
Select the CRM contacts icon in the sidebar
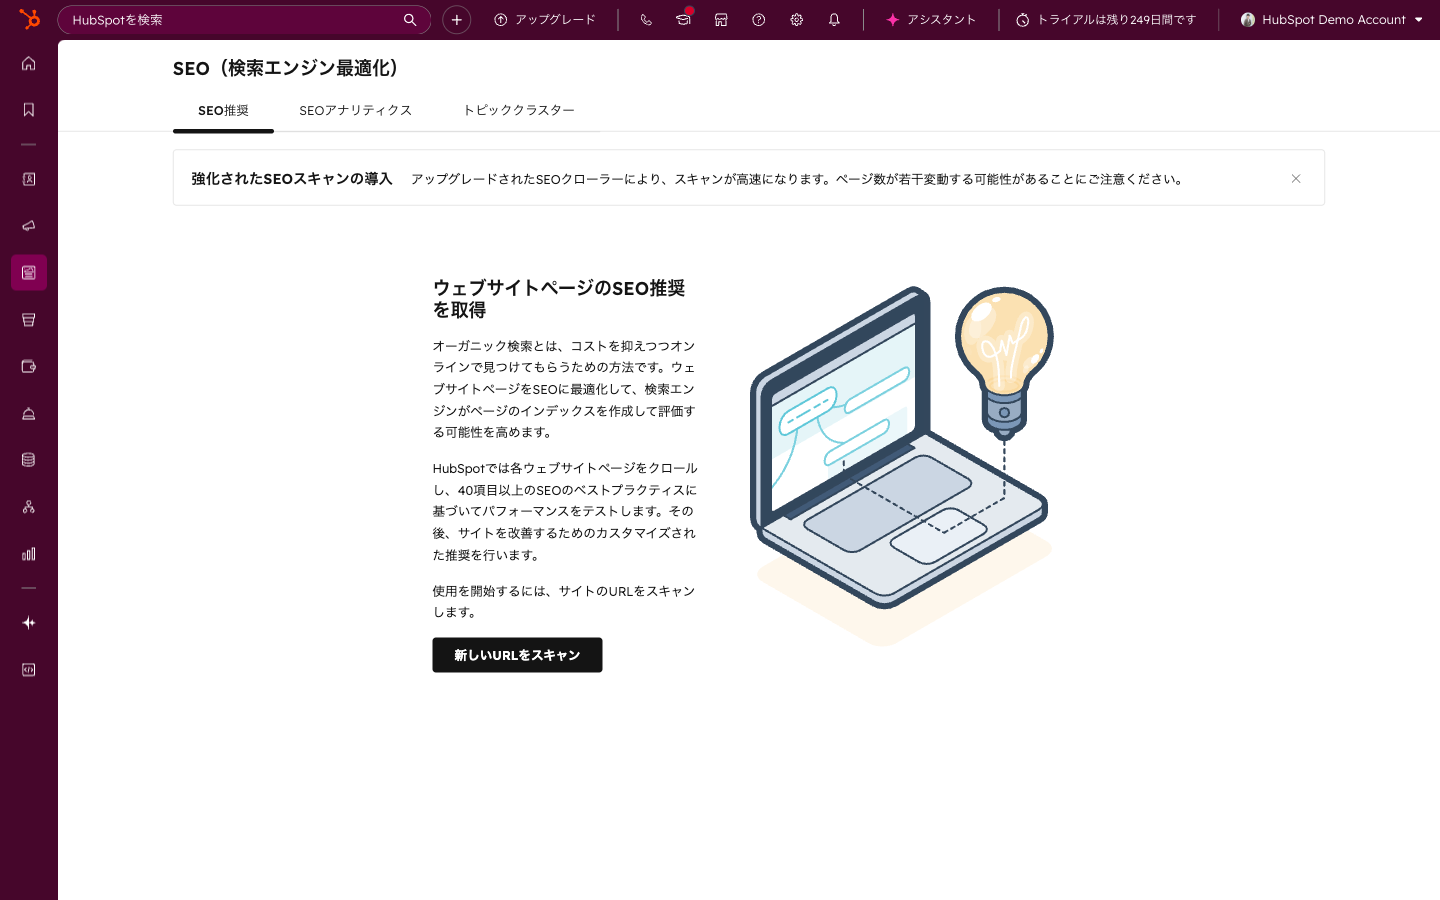(x=28, y=179)
